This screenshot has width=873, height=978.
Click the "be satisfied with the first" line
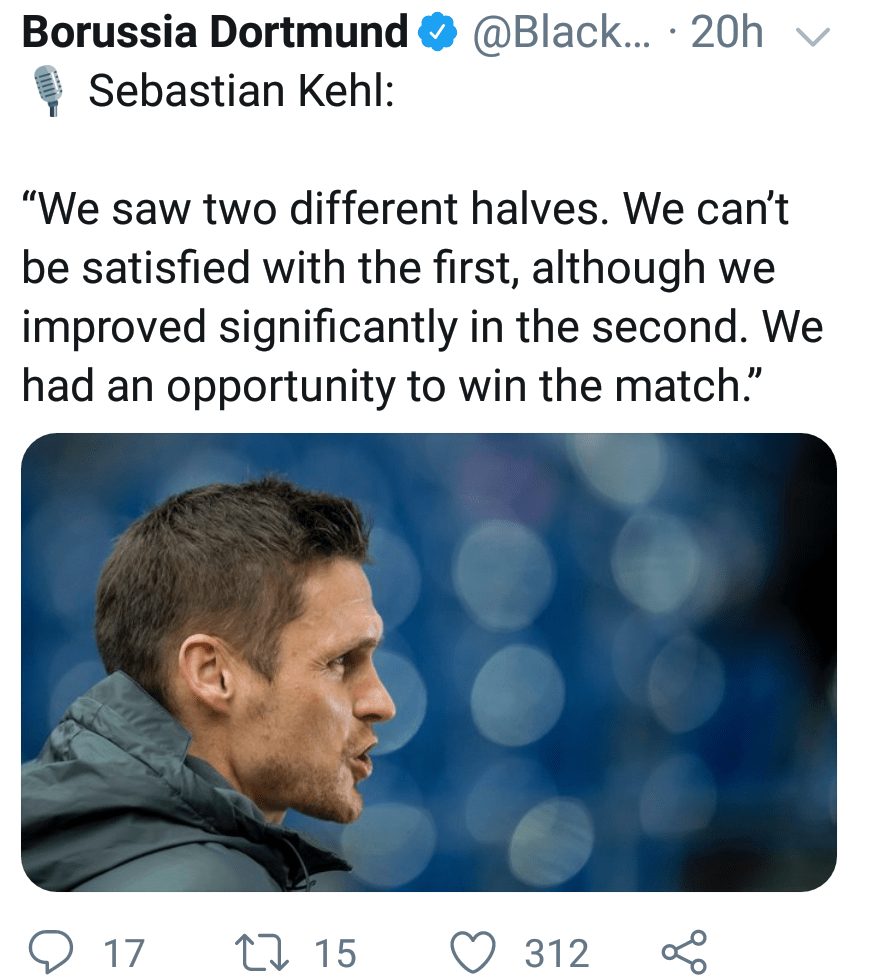click(398, 271)
